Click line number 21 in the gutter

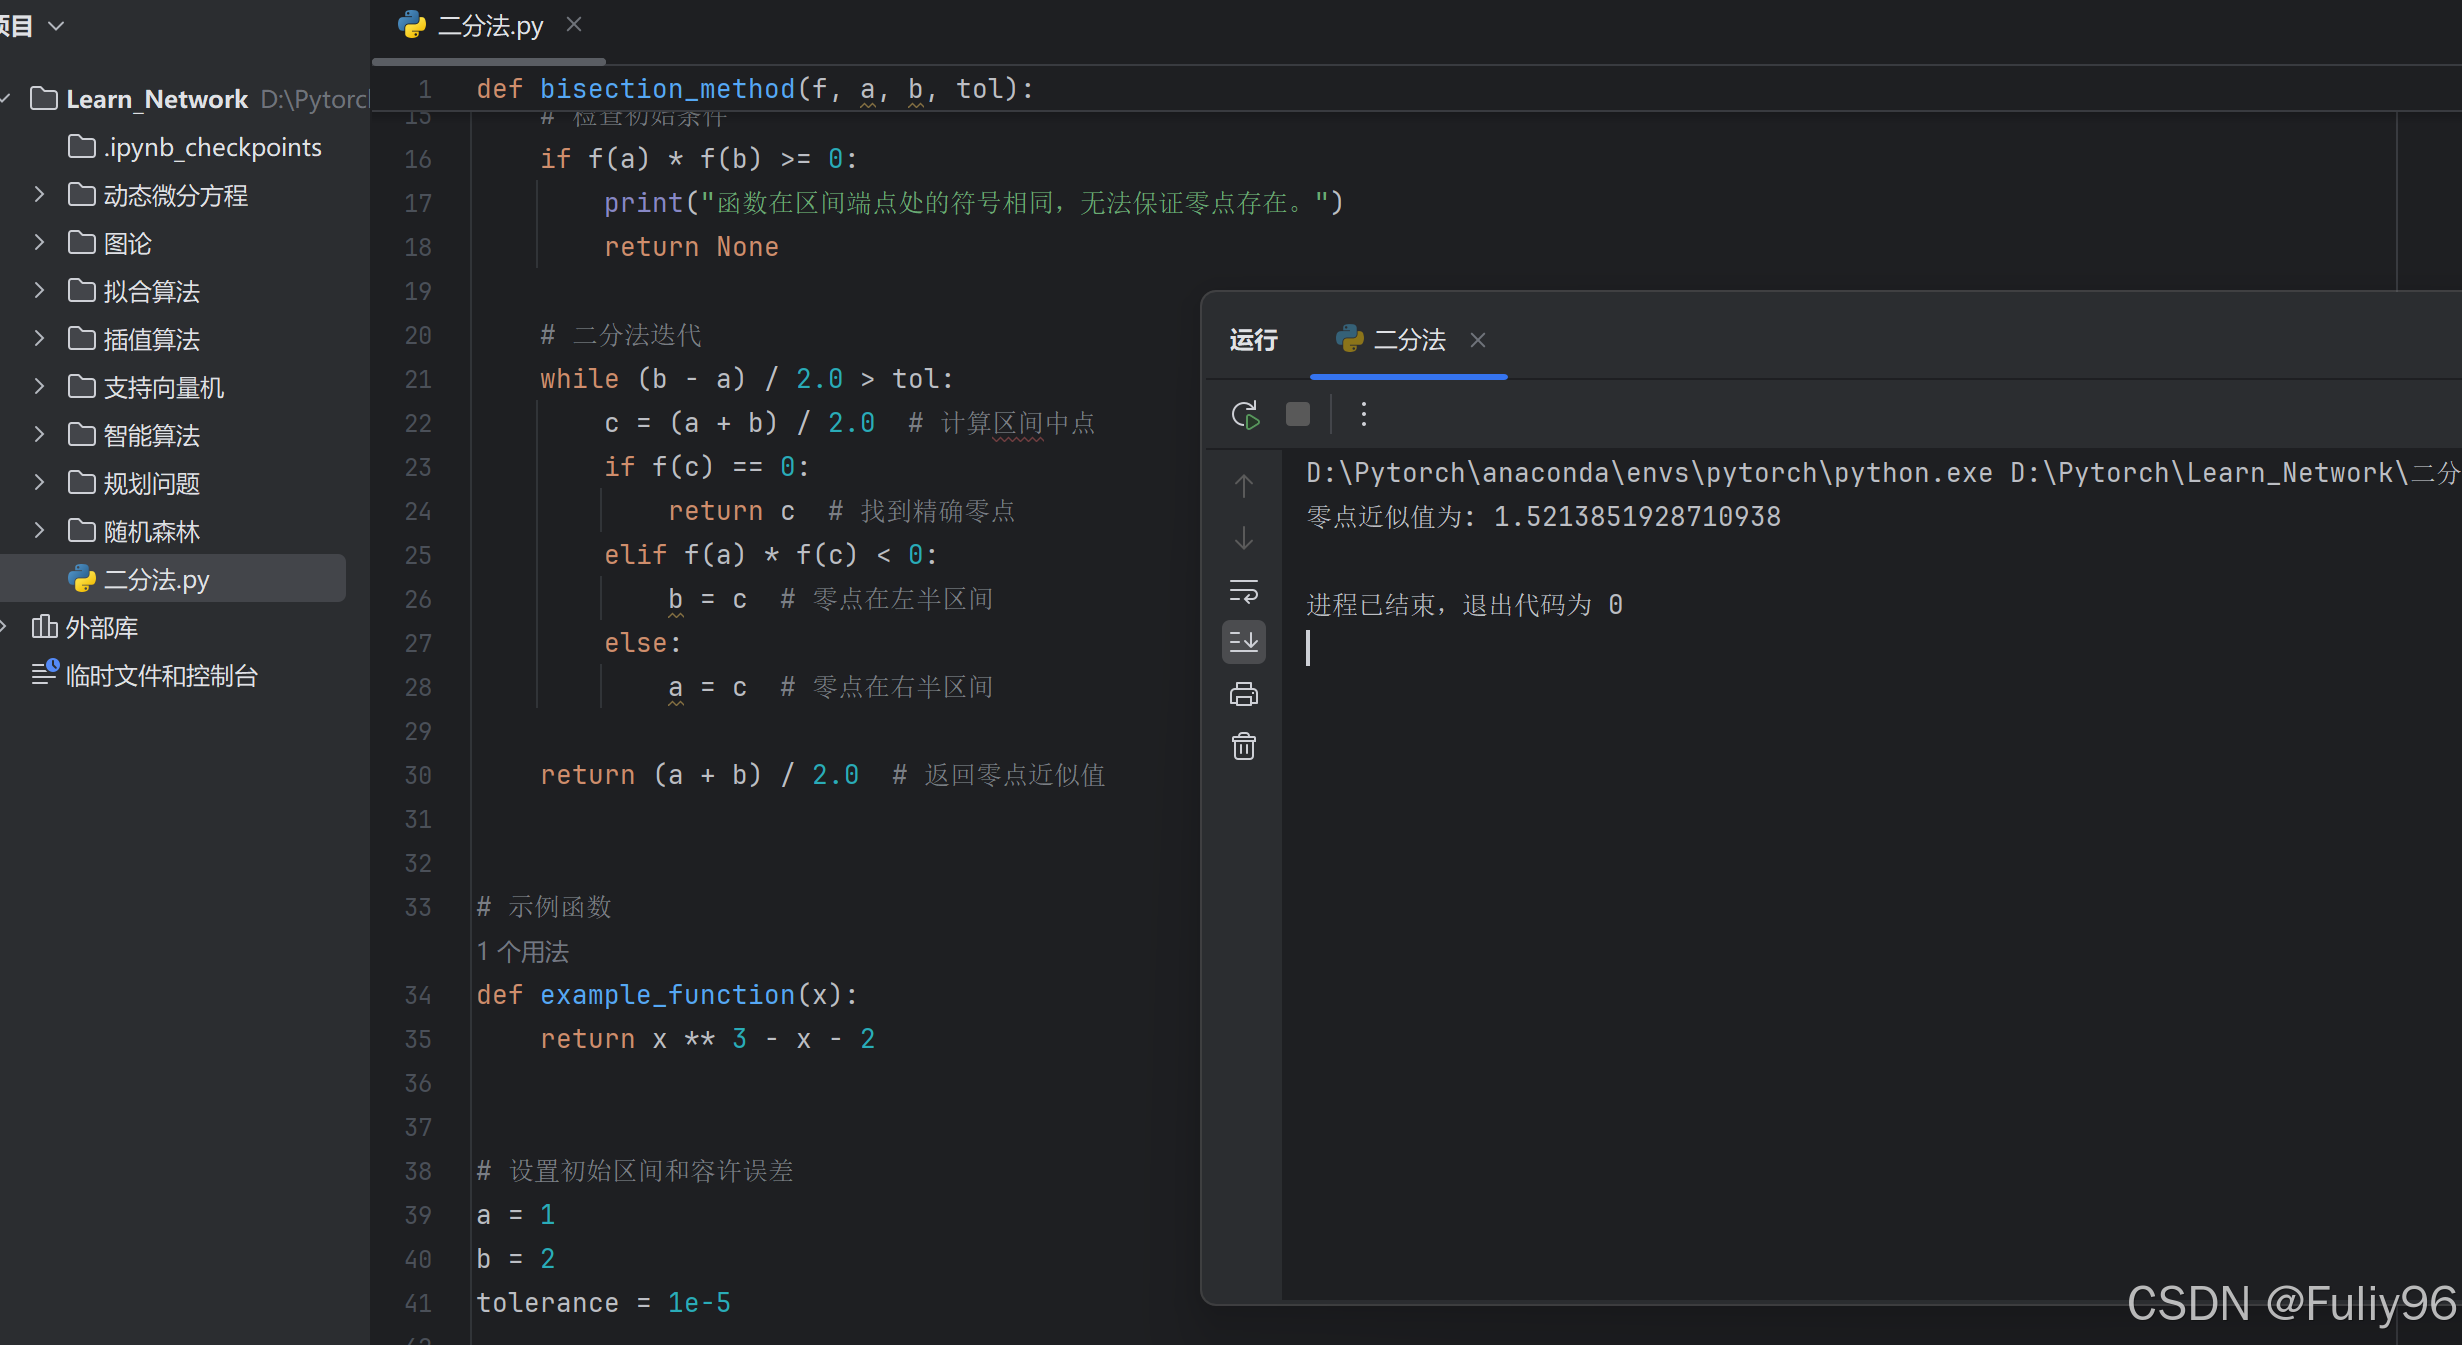tap(418, 379)
